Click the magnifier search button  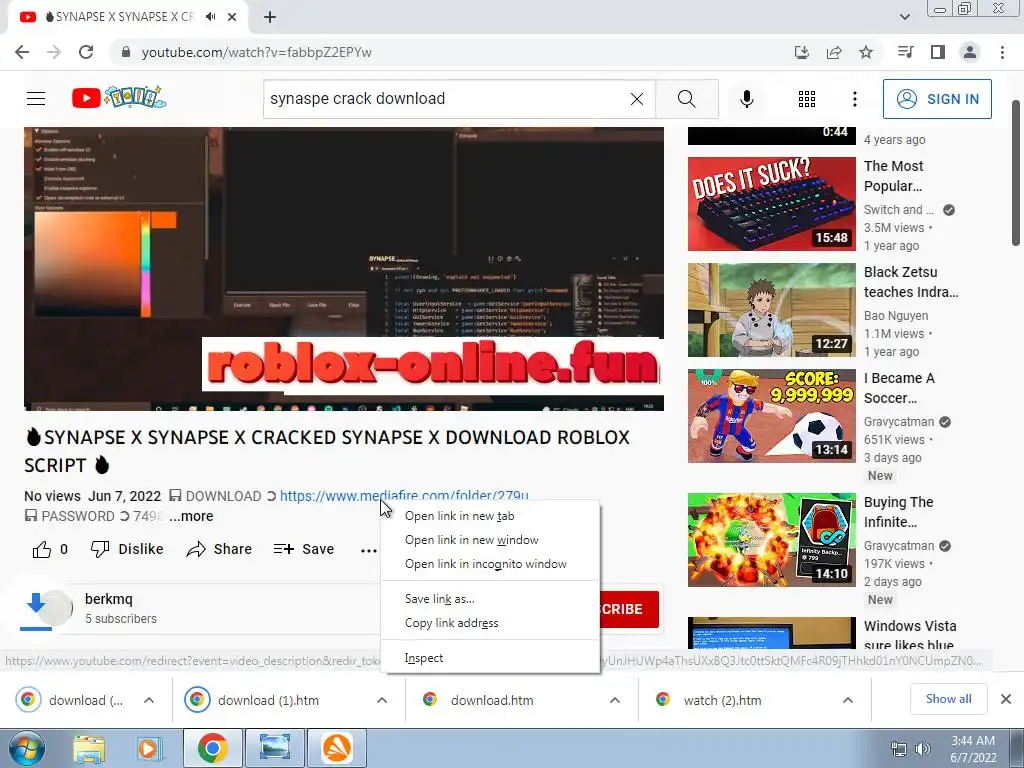pos(686,99)
